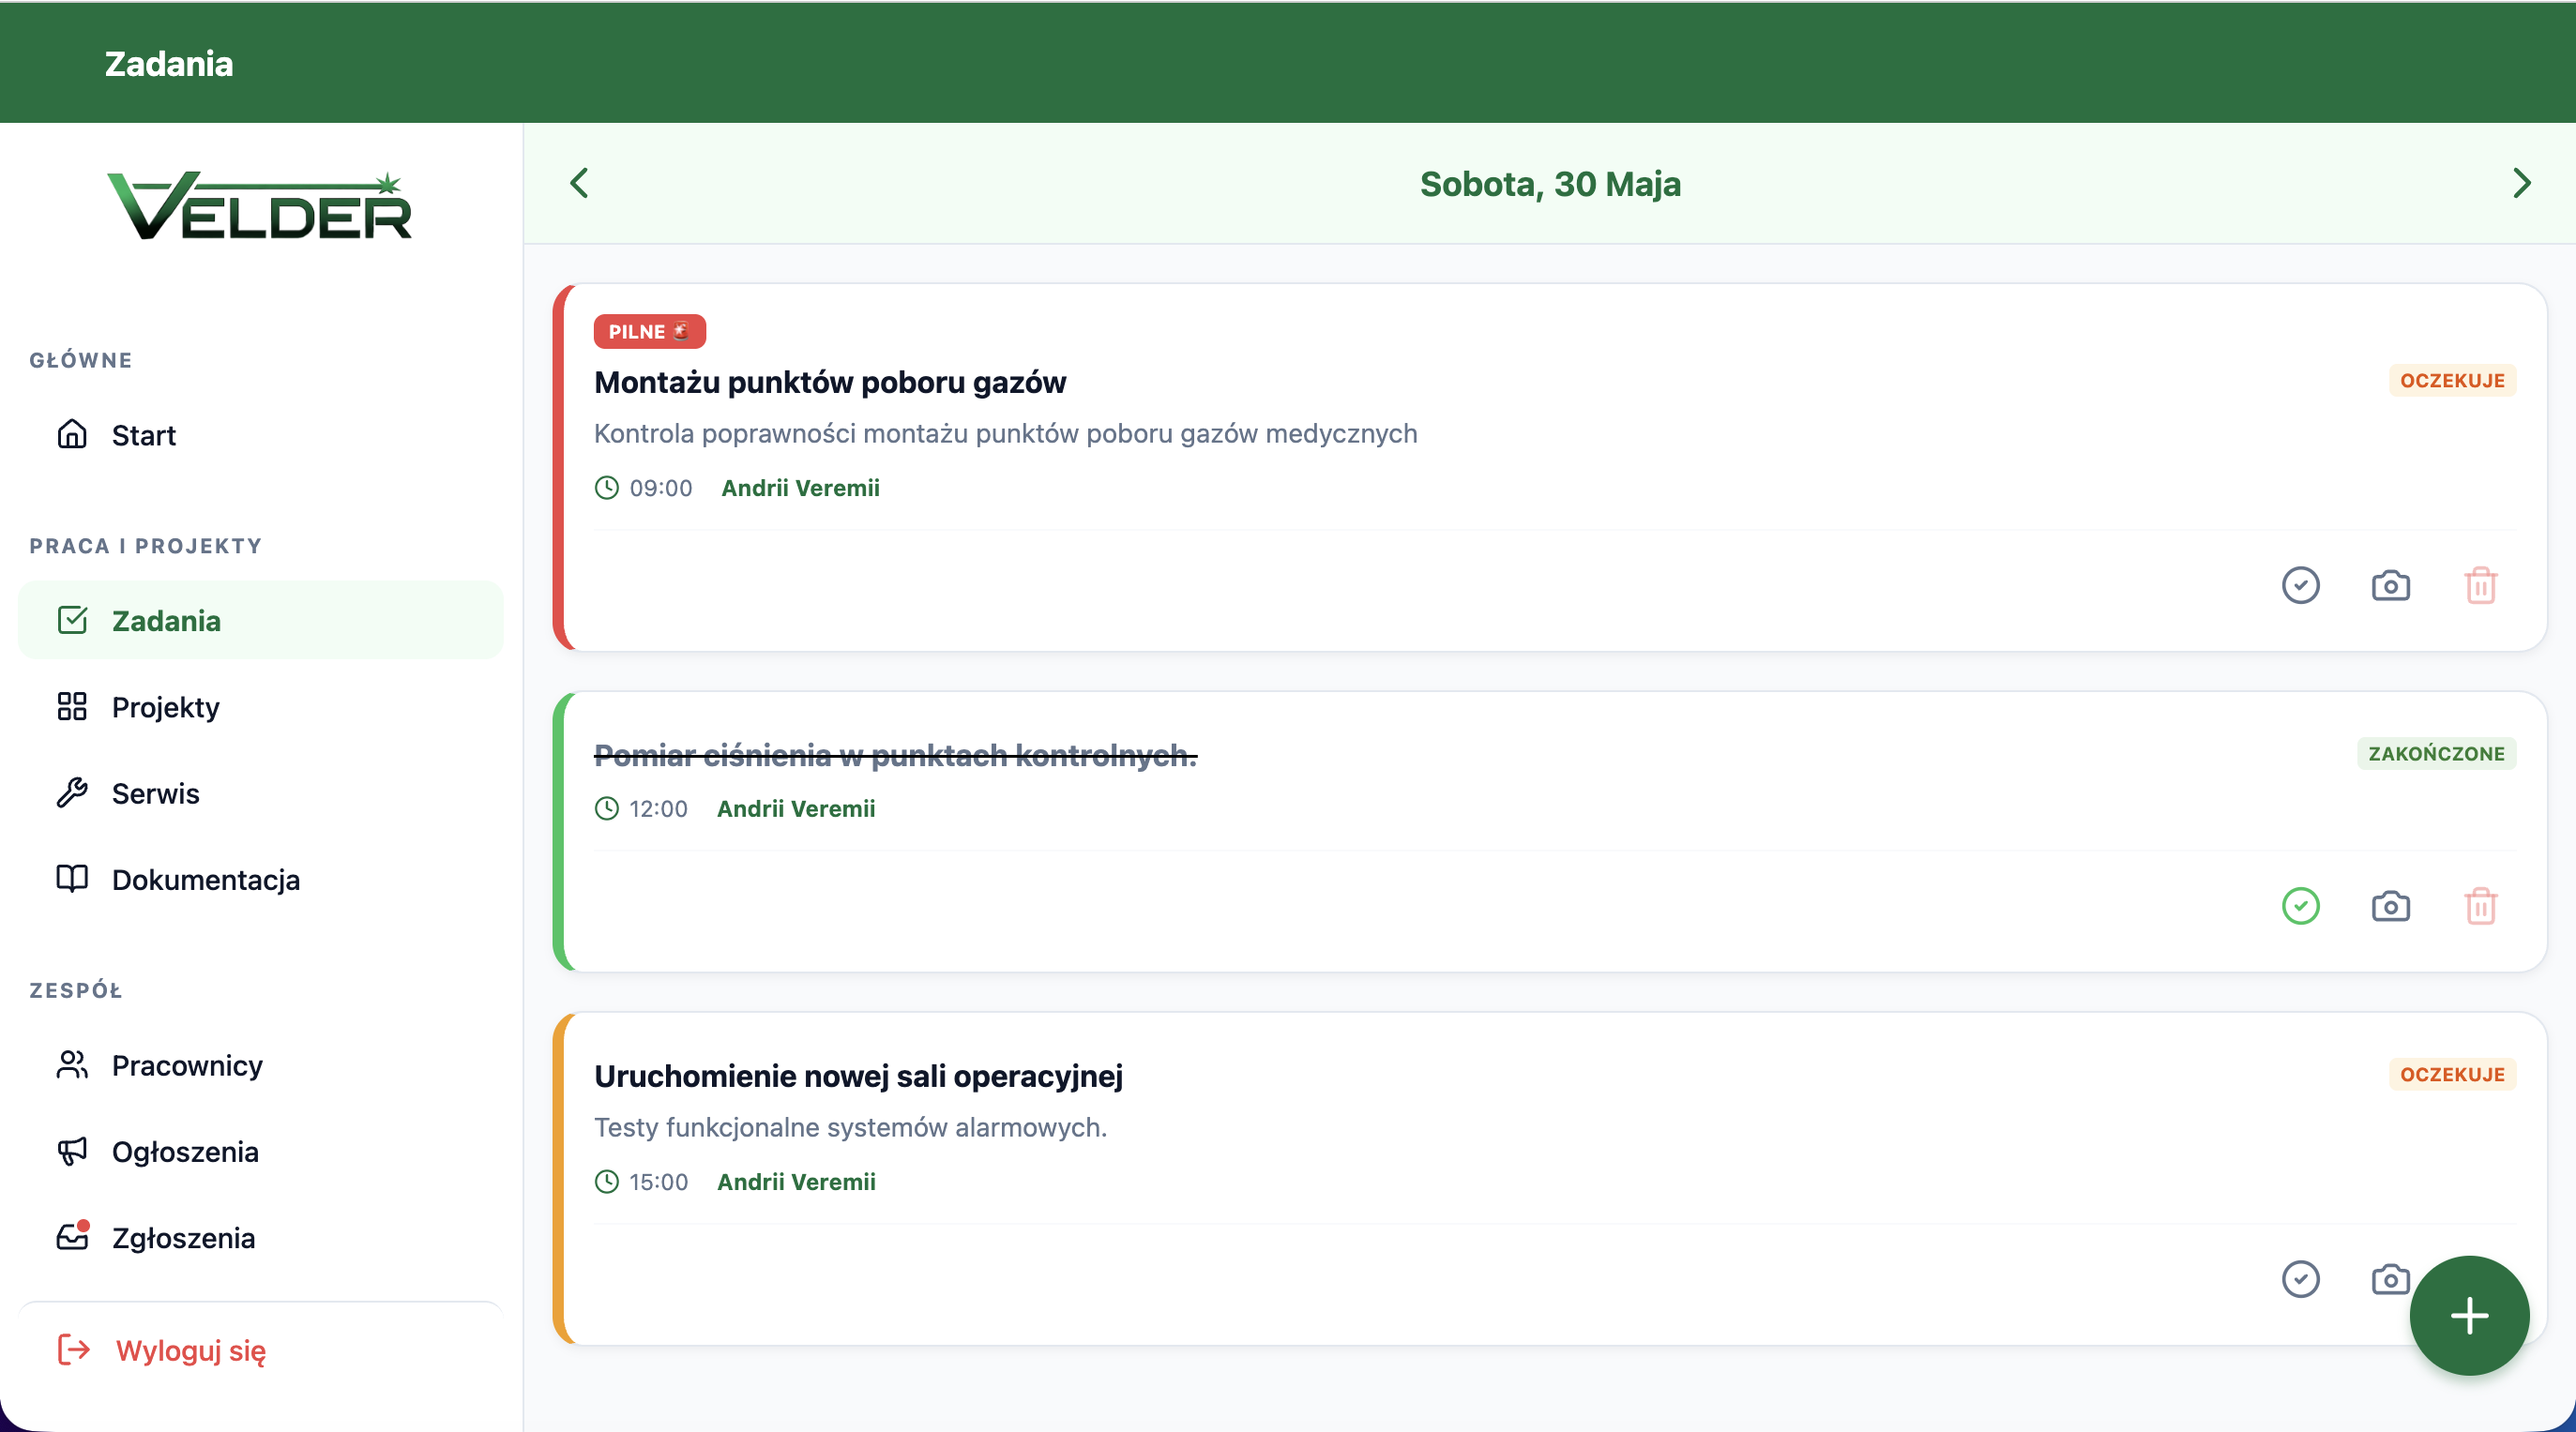Open Projekty section
This screenshot has width=2576, height=1432.
[x=260, y=707]
